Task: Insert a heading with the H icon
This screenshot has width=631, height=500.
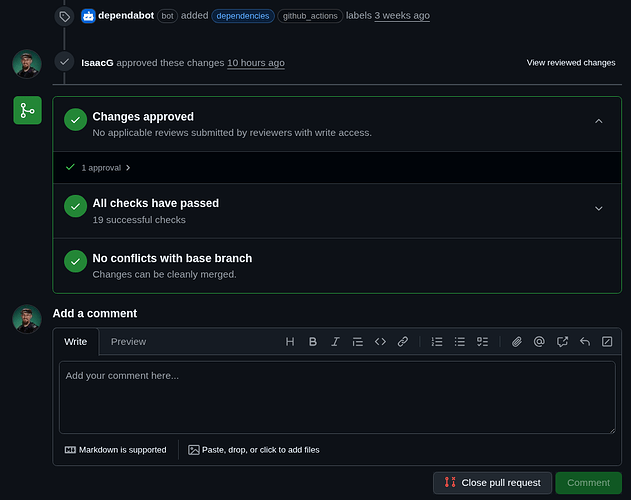Action: 290,342
